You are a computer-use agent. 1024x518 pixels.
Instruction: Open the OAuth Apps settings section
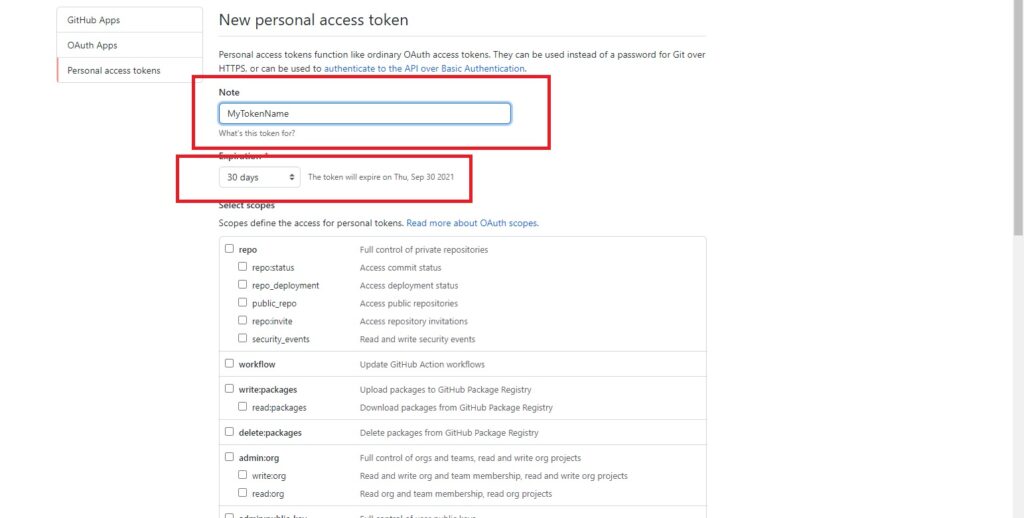(129, 46)
